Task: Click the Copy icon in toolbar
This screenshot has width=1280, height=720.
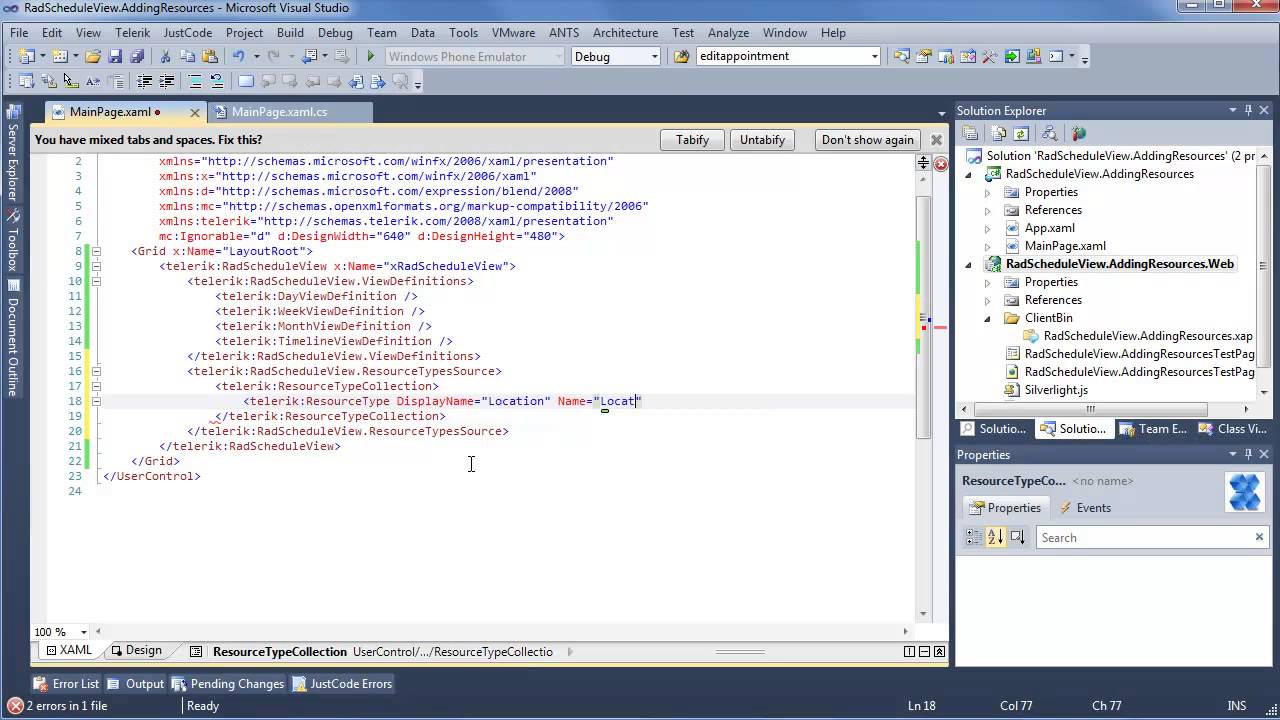Action: 187,57
